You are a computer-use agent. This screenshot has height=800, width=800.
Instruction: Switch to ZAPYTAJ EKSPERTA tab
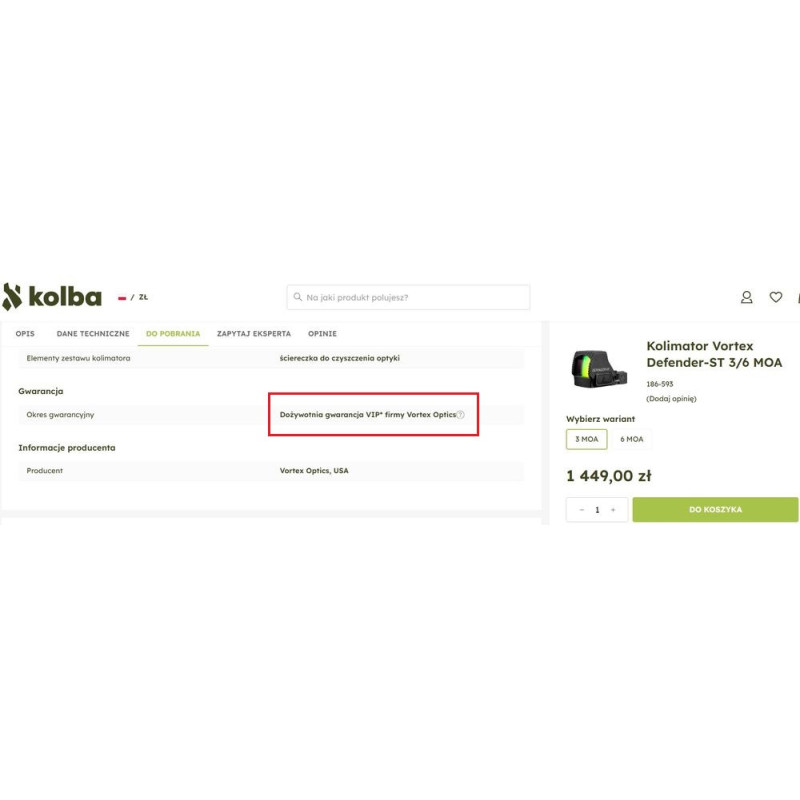pyautogui.click(x=254, y=334)
